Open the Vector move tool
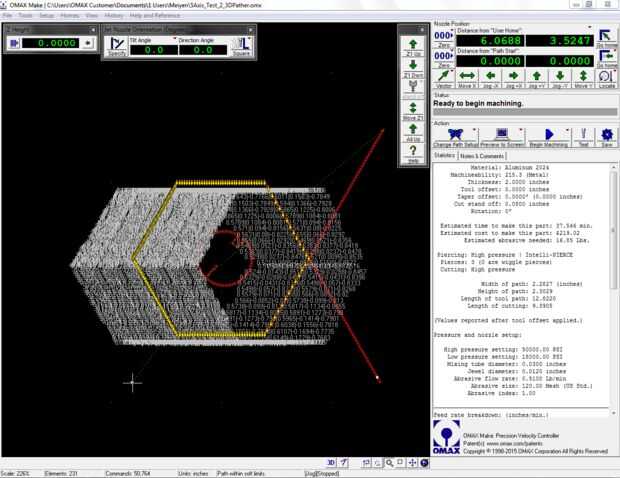 (444, 79)
